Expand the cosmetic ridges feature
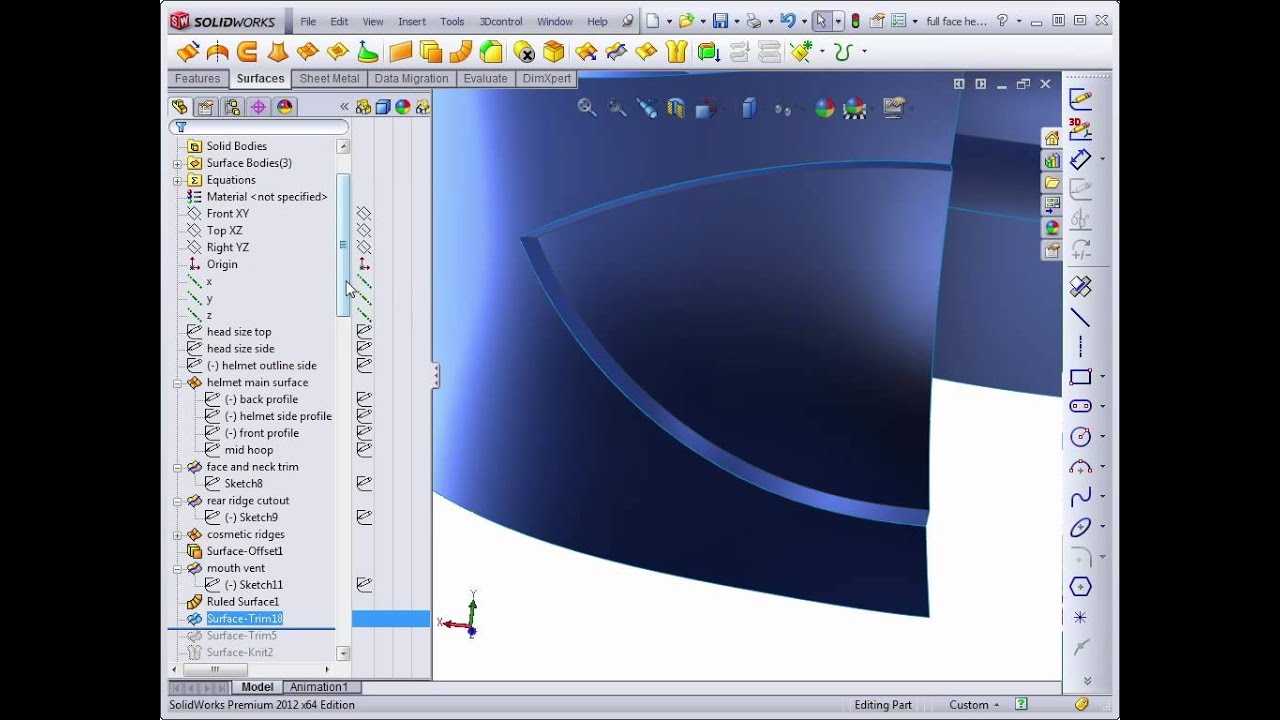 [177, 534]
